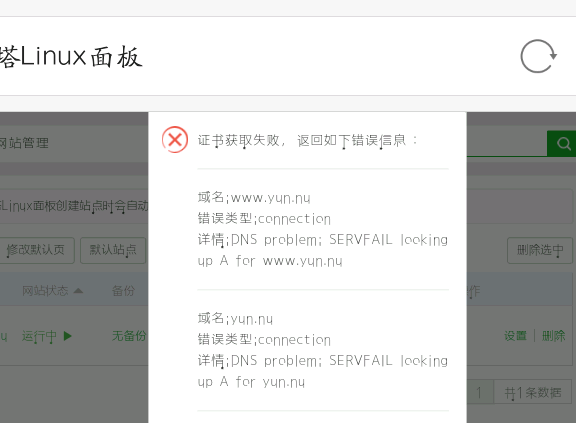Image resolution: width=576 pixels, height=423 pixels.
Task: Click the green search icon button
Action: 562,144
